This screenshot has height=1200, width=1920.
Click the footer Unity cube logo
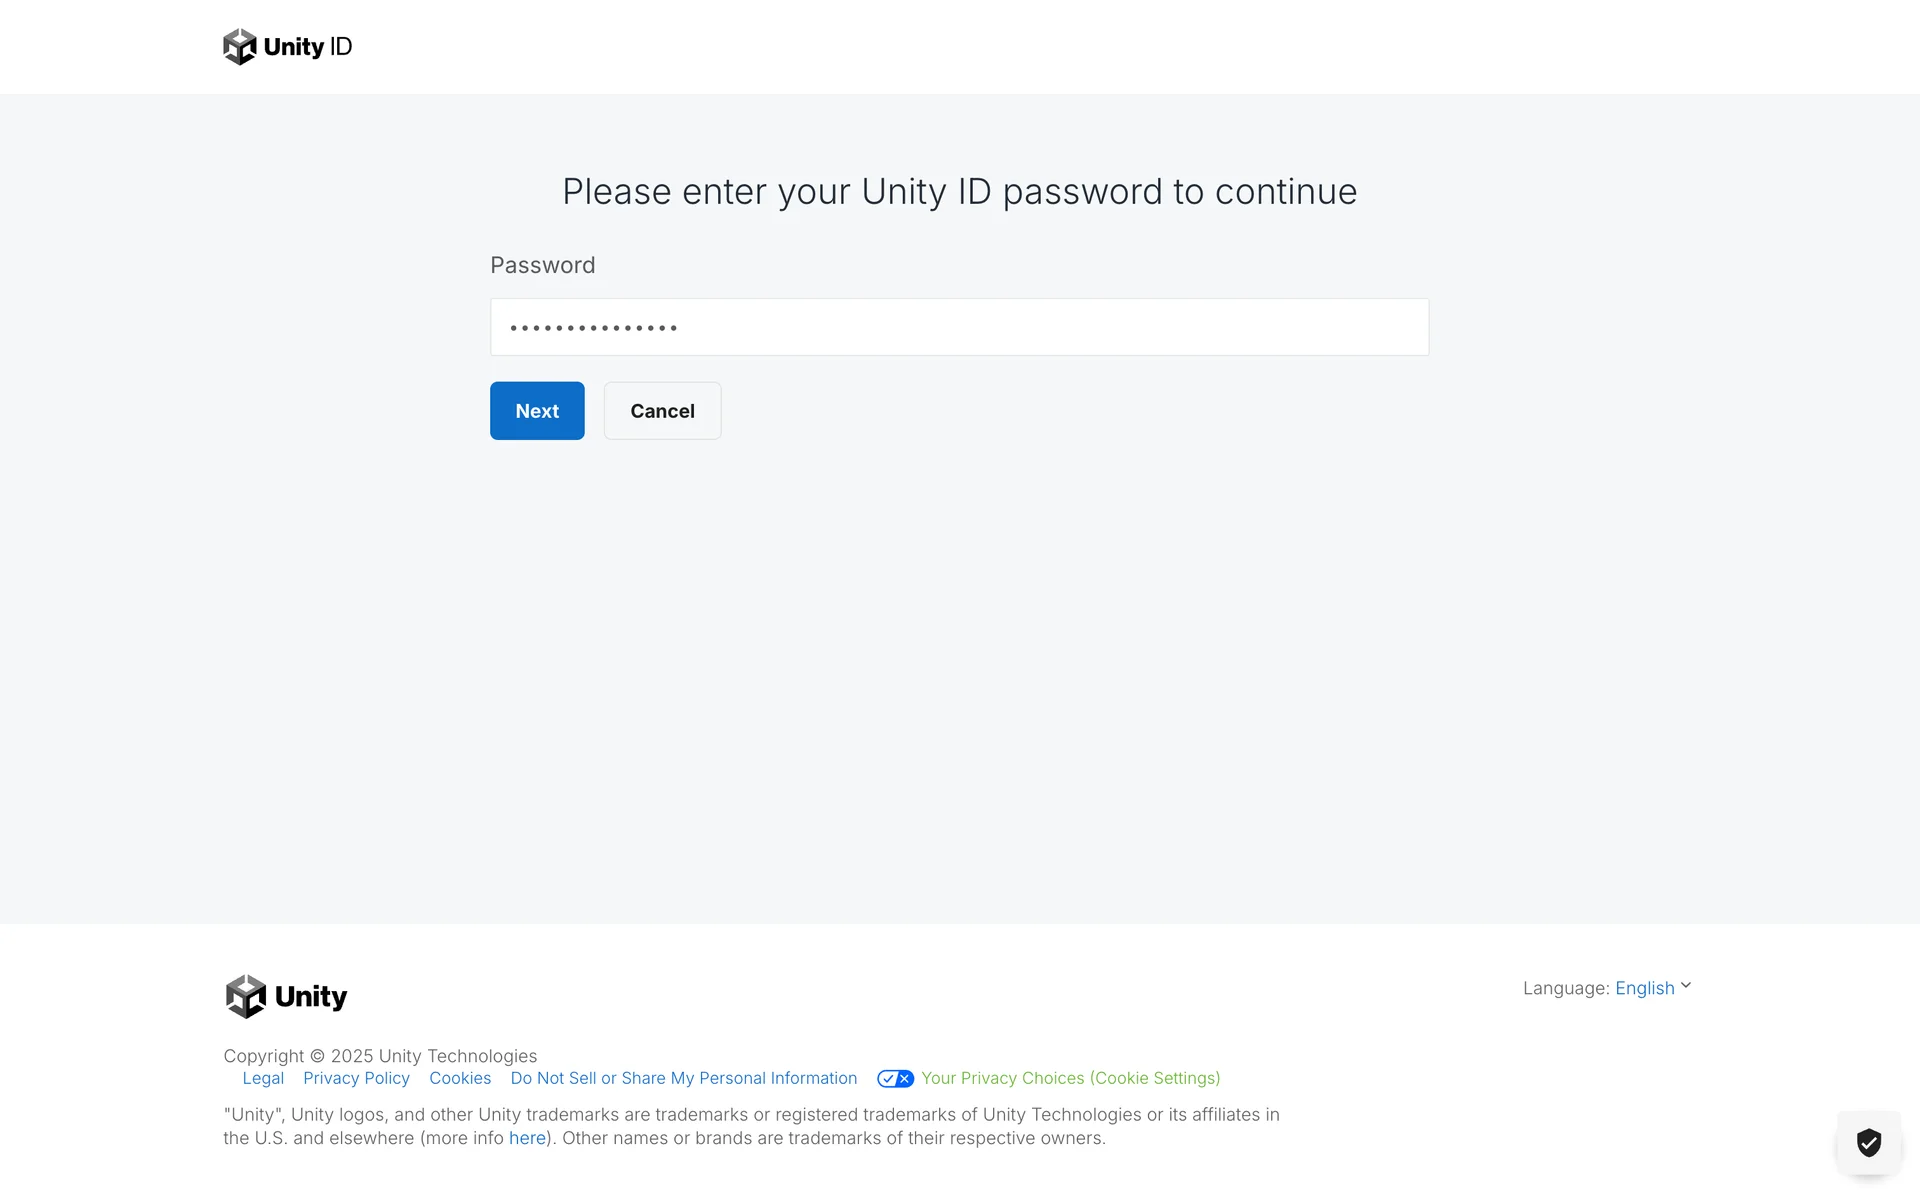(246, 996)
